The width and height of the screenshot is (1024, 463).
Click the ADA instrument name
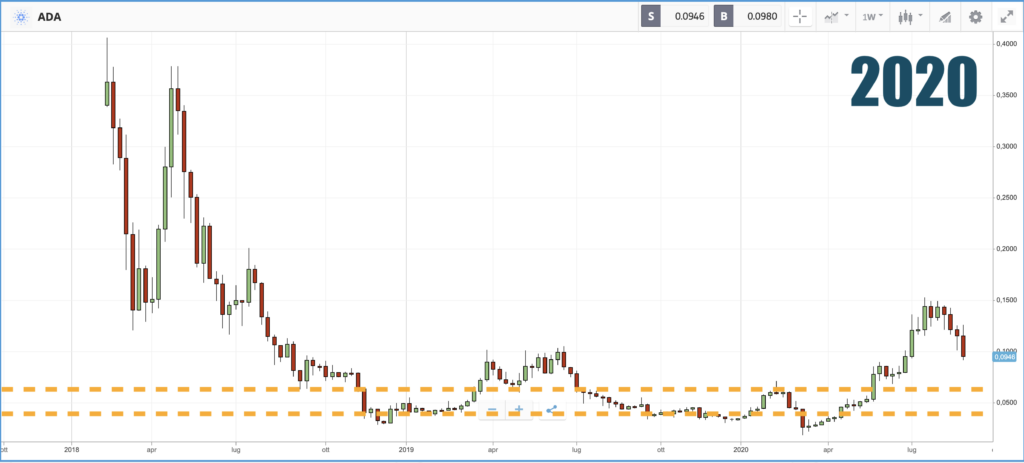[49, 17]
